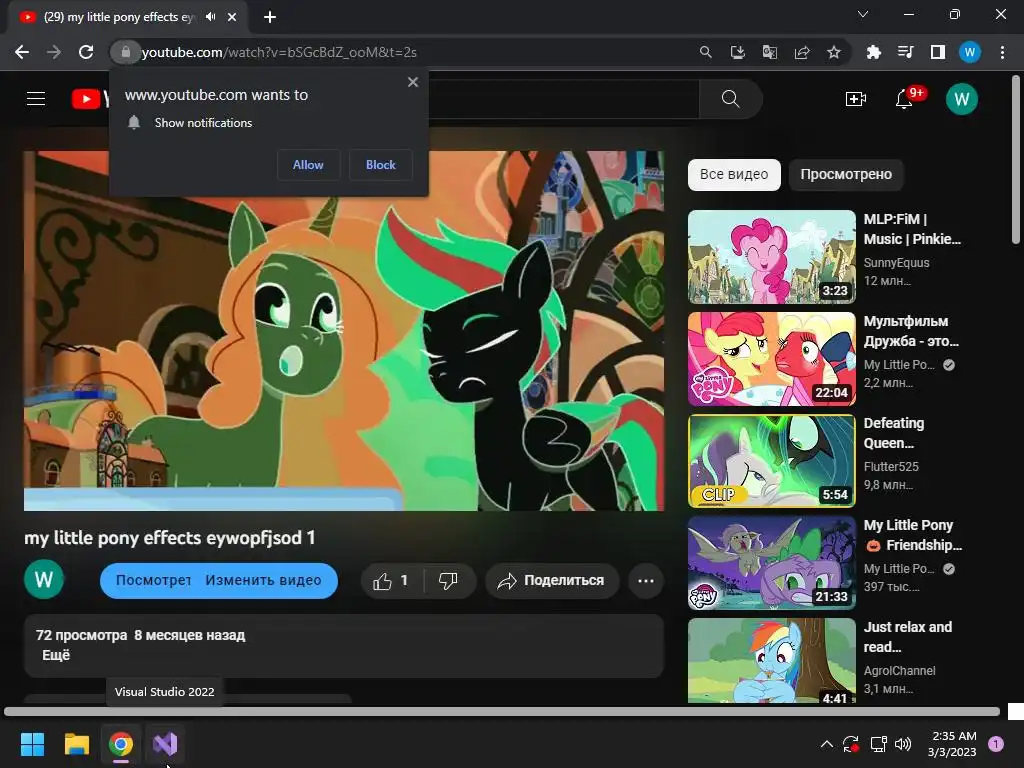Image resolution: width=1024 pixels, height=768 pixels.
Task: Dislike the video with thumbs down
Action: coord(449,581)
